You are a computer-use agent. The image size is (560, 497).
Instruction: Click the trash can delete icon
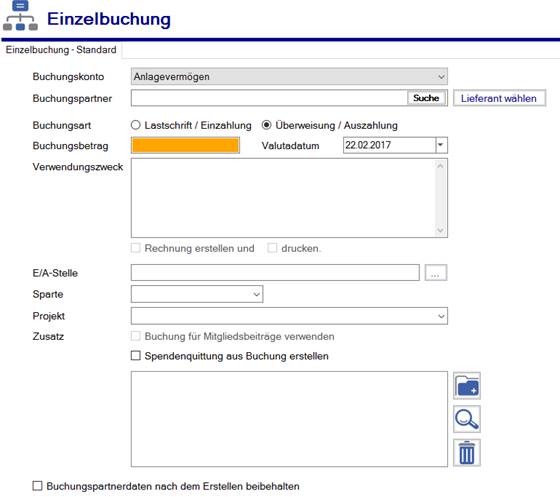pyautogui.click(x=467, y=453)
